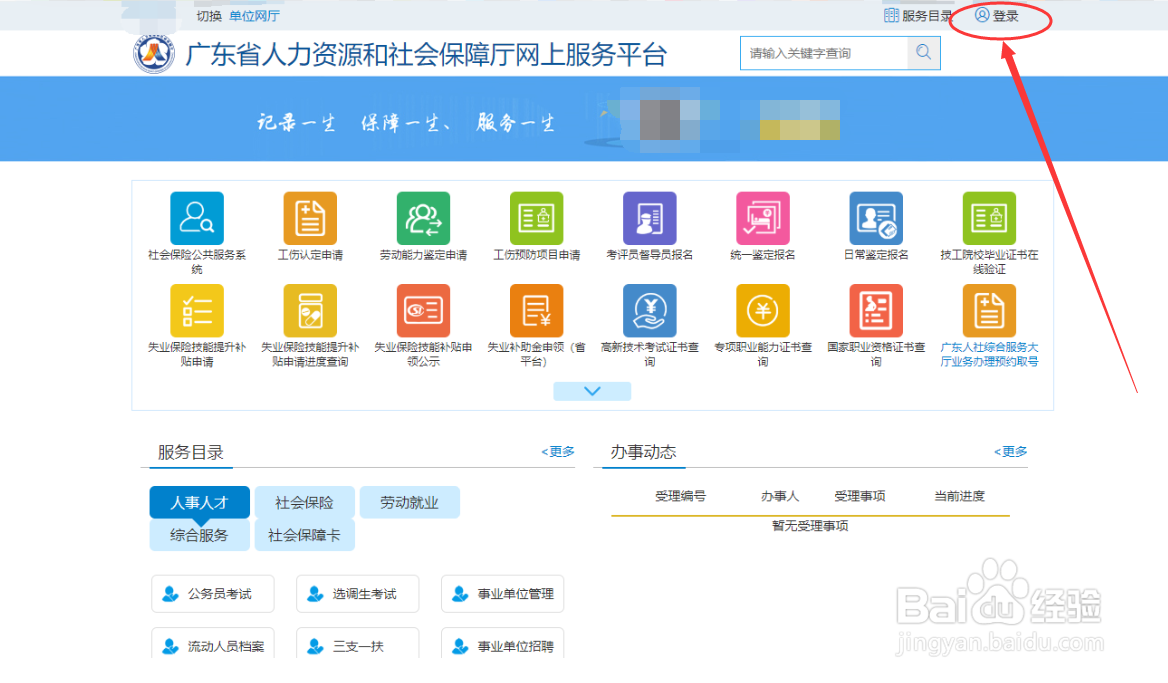Expand 办事动态 list via 更多 link
The width and height of the screenshot is (1168, 683).
click(1010, 451)
